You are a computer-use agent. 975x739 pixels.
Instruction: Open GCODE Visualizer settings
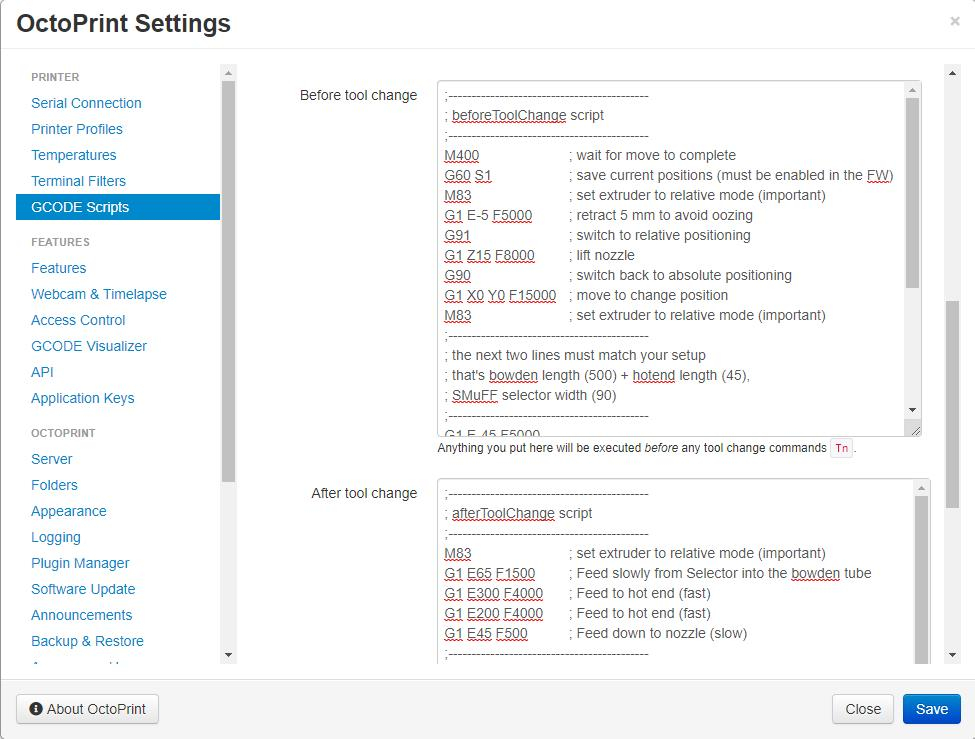pos(89,346)
